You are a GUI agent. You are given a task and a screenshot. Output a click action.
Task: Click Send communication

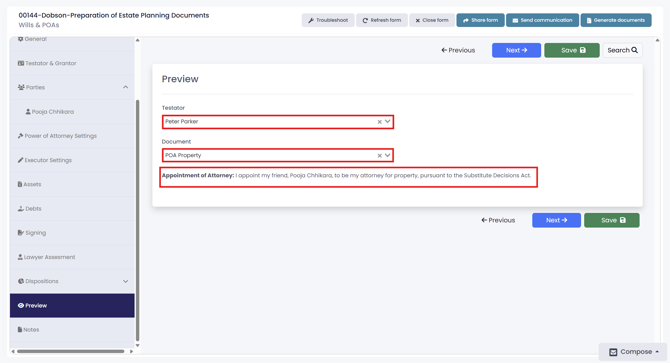[x=542, y=20]
